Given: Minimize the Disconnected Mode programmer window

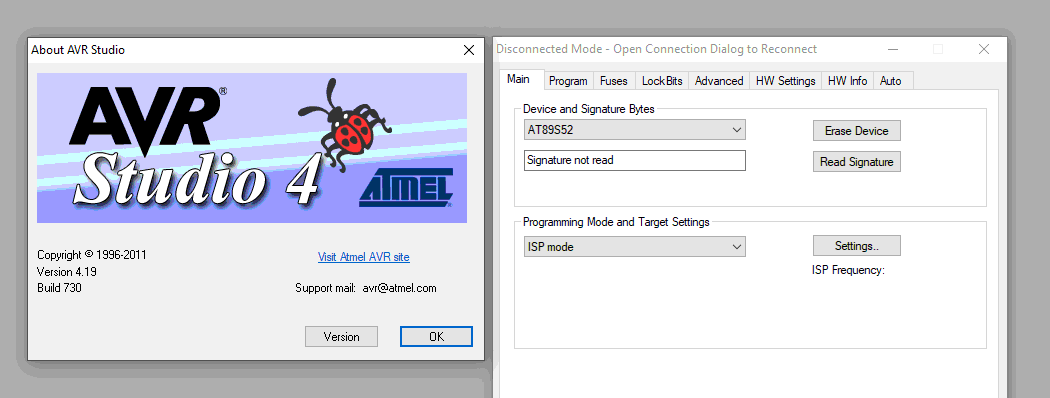Looking at the screenshot, I should (x=893, y=49).
